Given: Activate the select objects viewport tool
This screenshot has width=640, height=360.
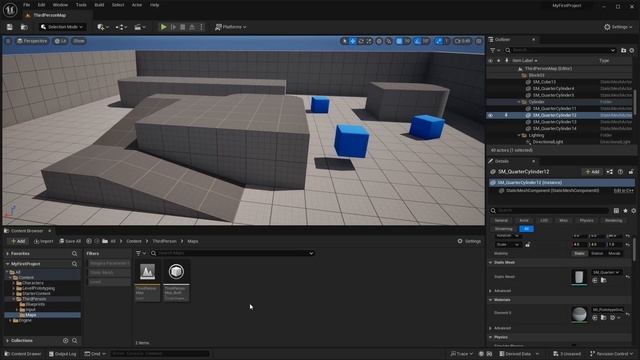Looking at the screenshot, I should click(x=345, y=41).
